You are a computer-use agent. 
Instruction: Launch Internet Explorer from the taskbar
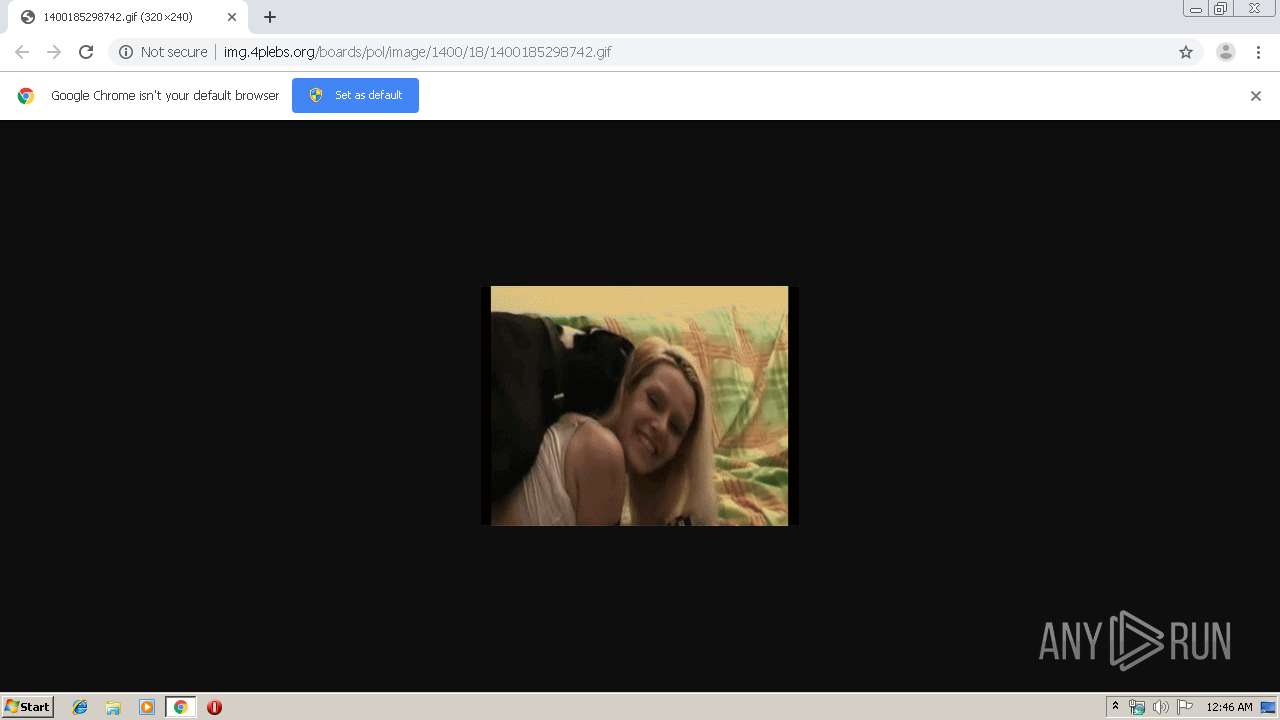(x=80, y=707)
